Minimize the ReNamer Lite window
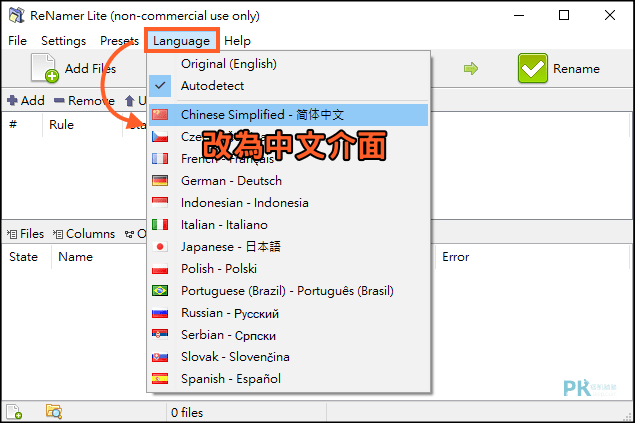Image resolution: width=635 pixels, height=423 pixels. 519,15
